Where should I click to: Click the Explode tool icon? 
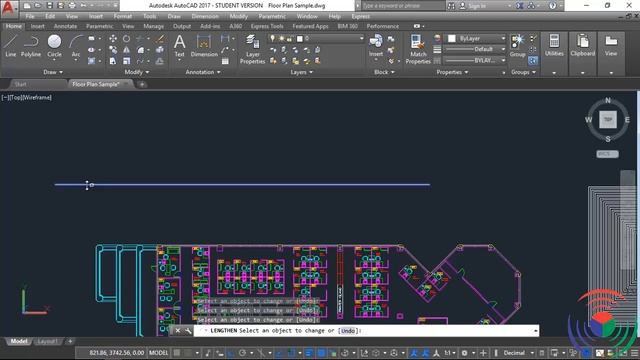tap(160, 50)
